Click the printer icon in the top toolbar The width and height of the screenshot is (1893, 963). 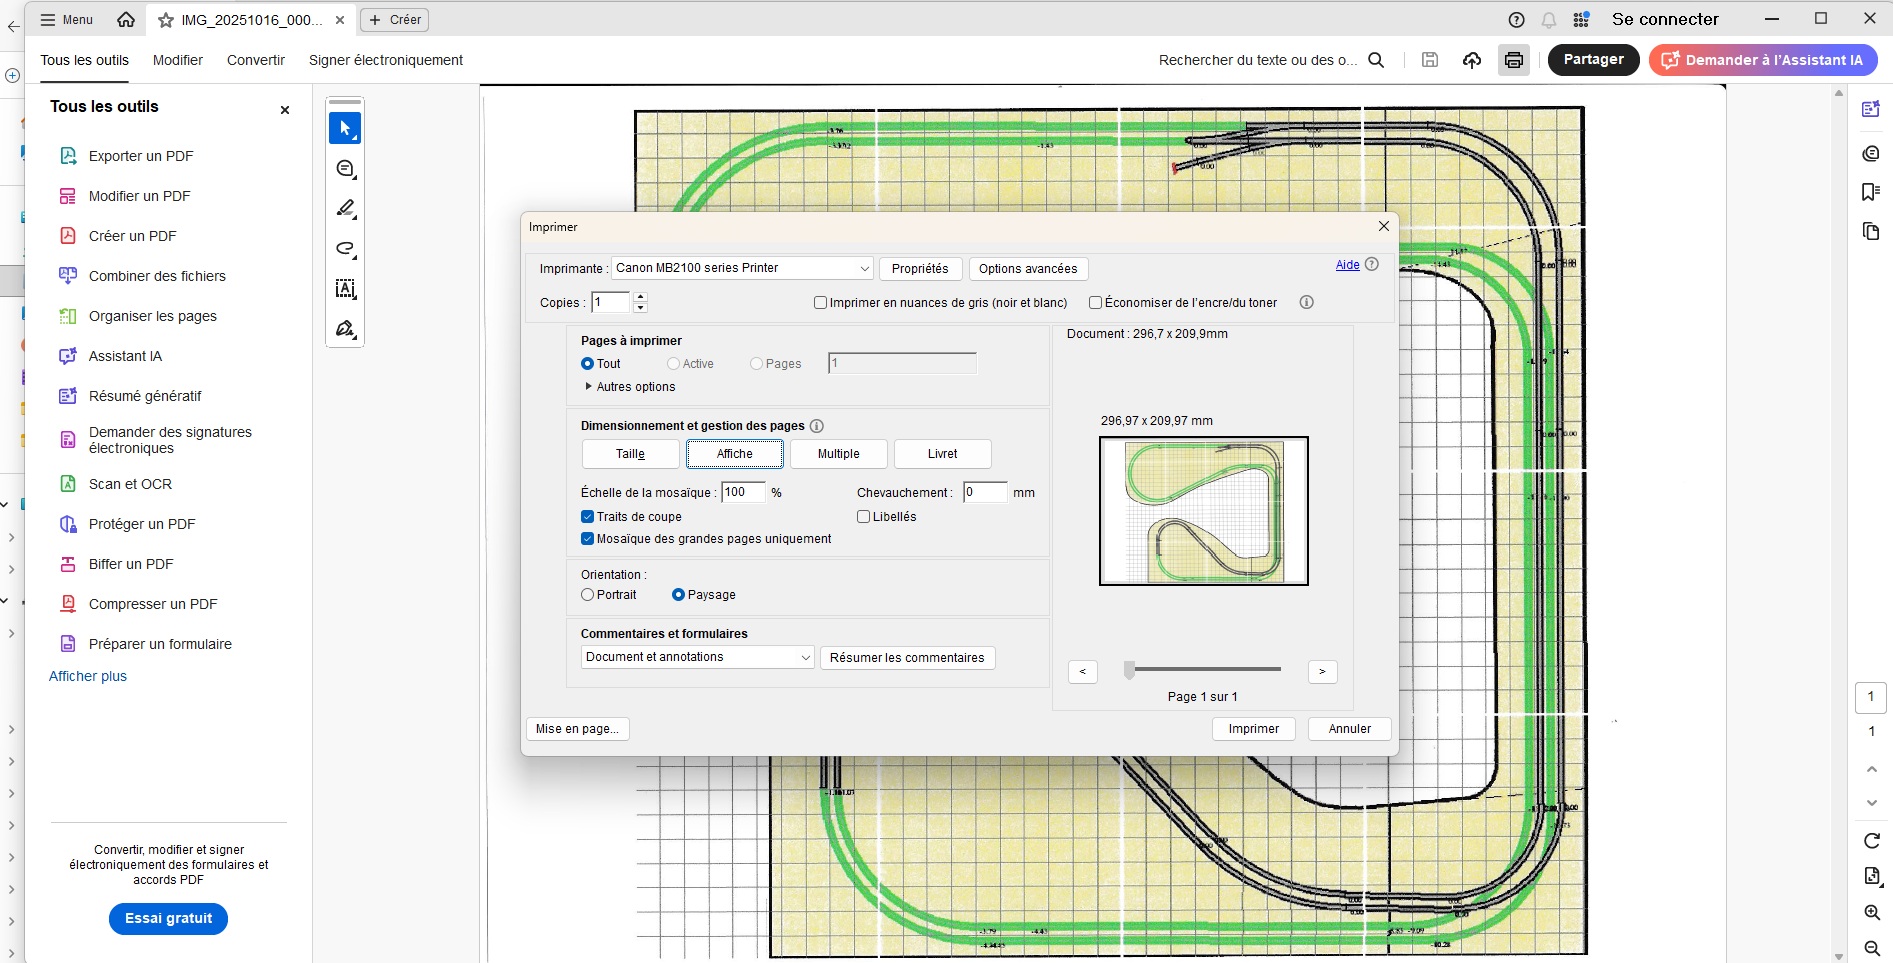click(1513, 60)
